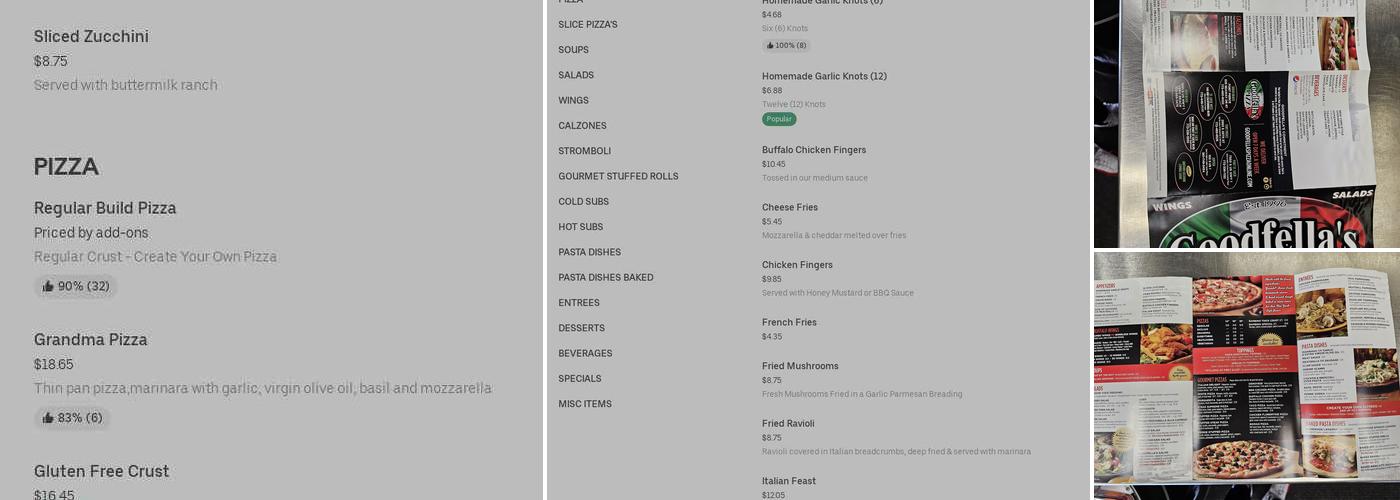Open the Buffalo Chicken Fingers item

(x=814, y=150)
